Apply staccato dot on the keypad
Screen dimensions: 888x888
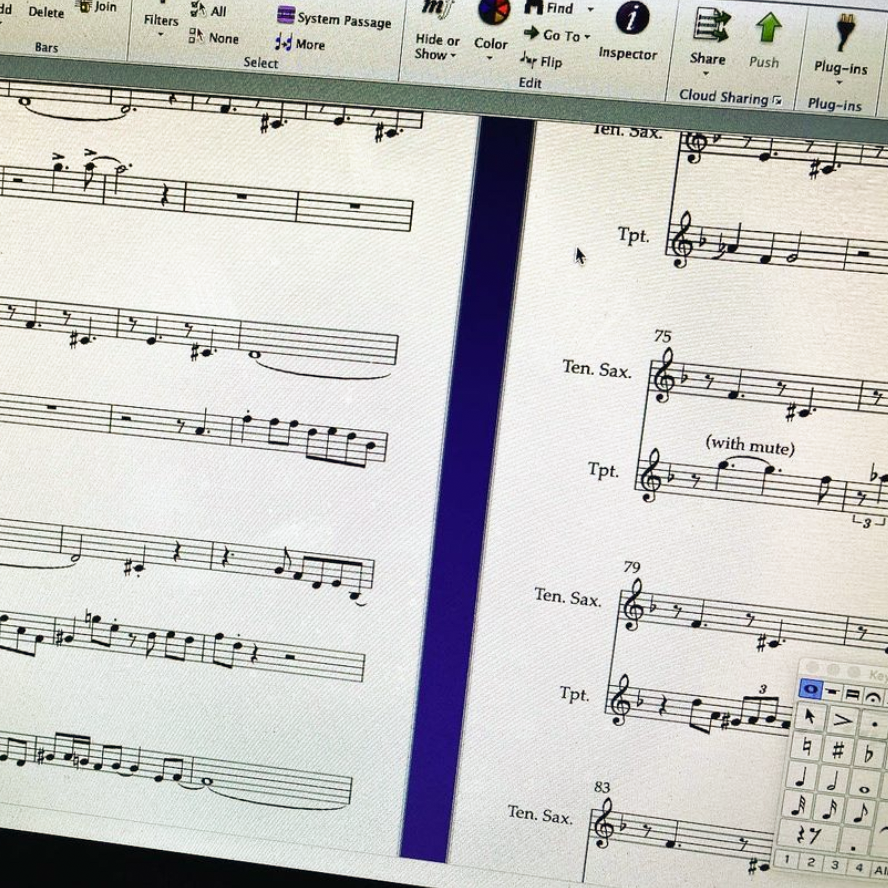tap(875, 724)
